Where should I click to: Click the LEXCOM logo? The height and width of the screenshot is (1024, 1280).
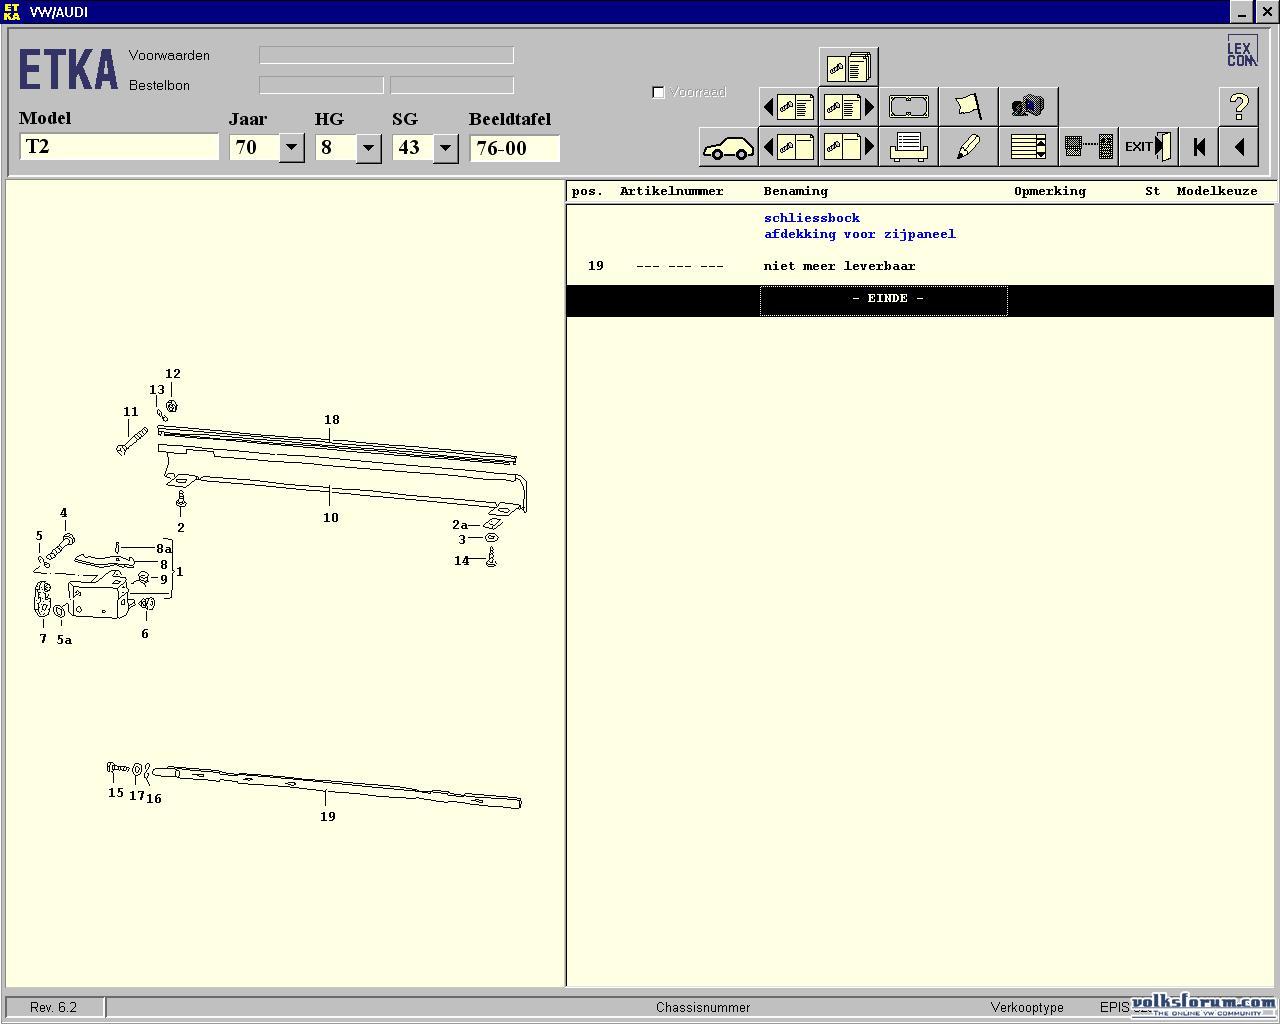tap(1242, 52)
